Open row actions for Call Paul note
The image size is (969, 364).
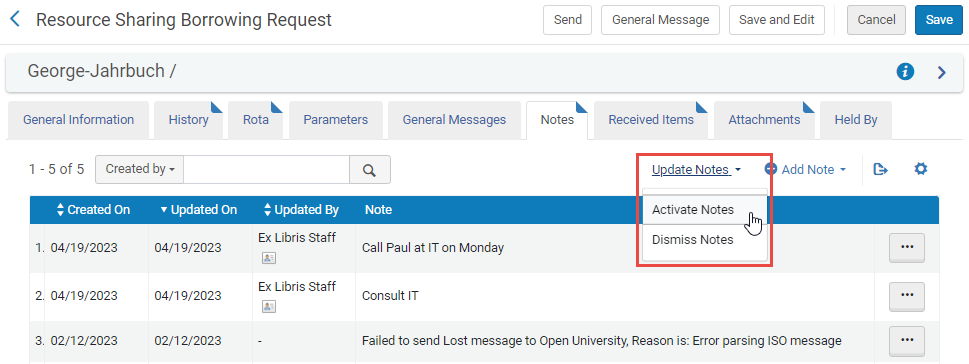[x=907, y=248]
